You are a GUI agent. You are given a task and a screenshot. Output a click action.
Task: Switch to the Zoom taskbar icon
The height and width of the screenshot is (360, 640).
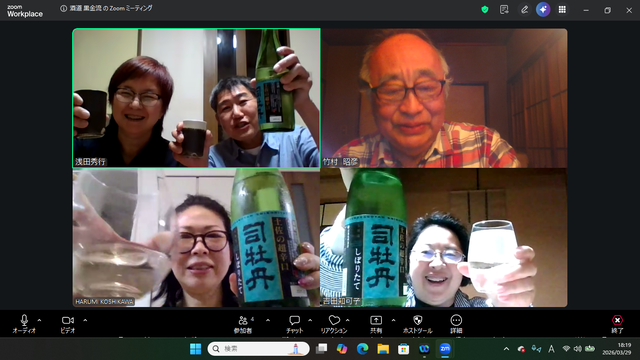tap(445, 349)
